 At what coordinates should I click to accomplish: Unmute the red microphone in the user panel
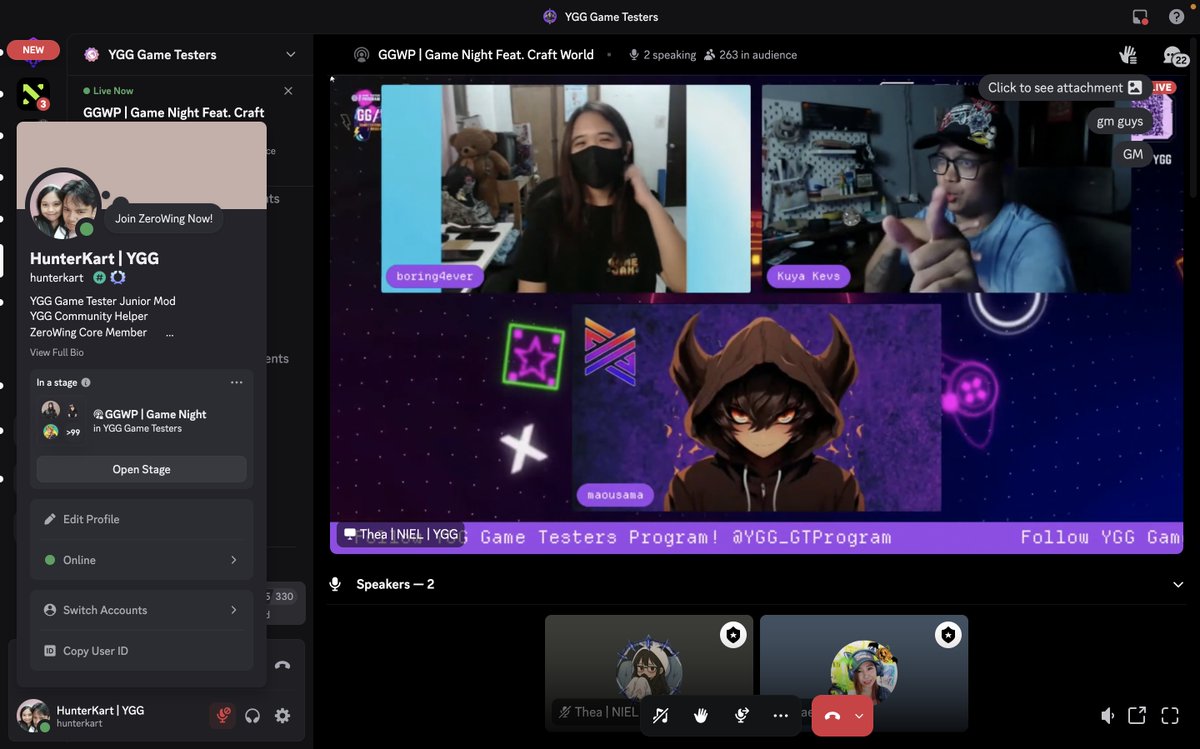coord(223,716)
